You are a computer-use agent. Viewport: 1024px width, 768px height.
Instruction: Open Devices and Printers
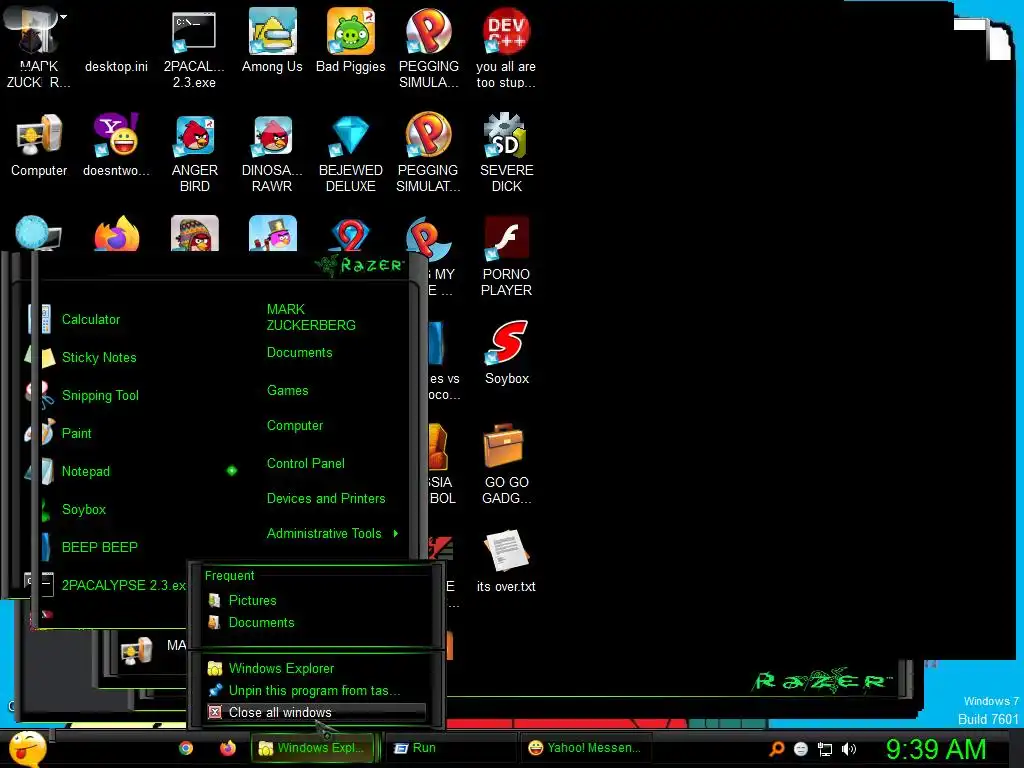click(x=326, y=498)
